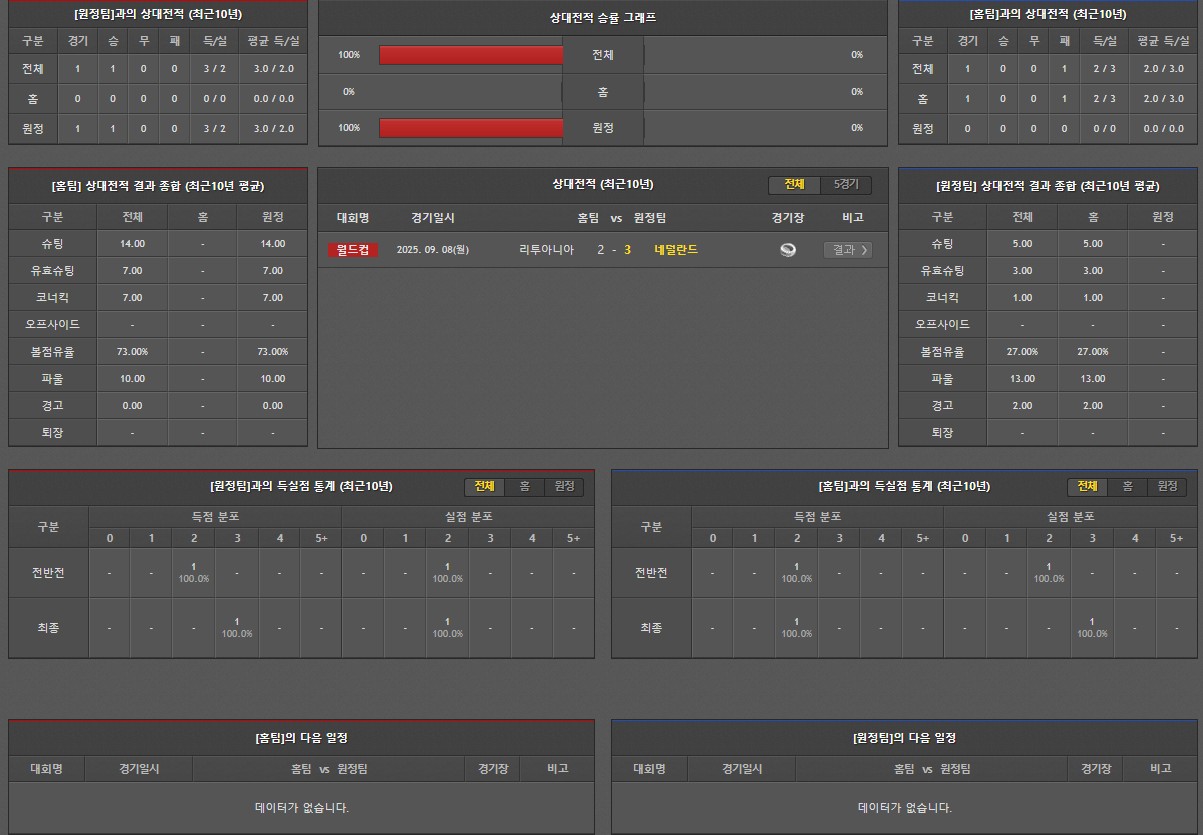Click 경기장 column header in 상대전적 table

pyautogui.click(x=788, y=218)
